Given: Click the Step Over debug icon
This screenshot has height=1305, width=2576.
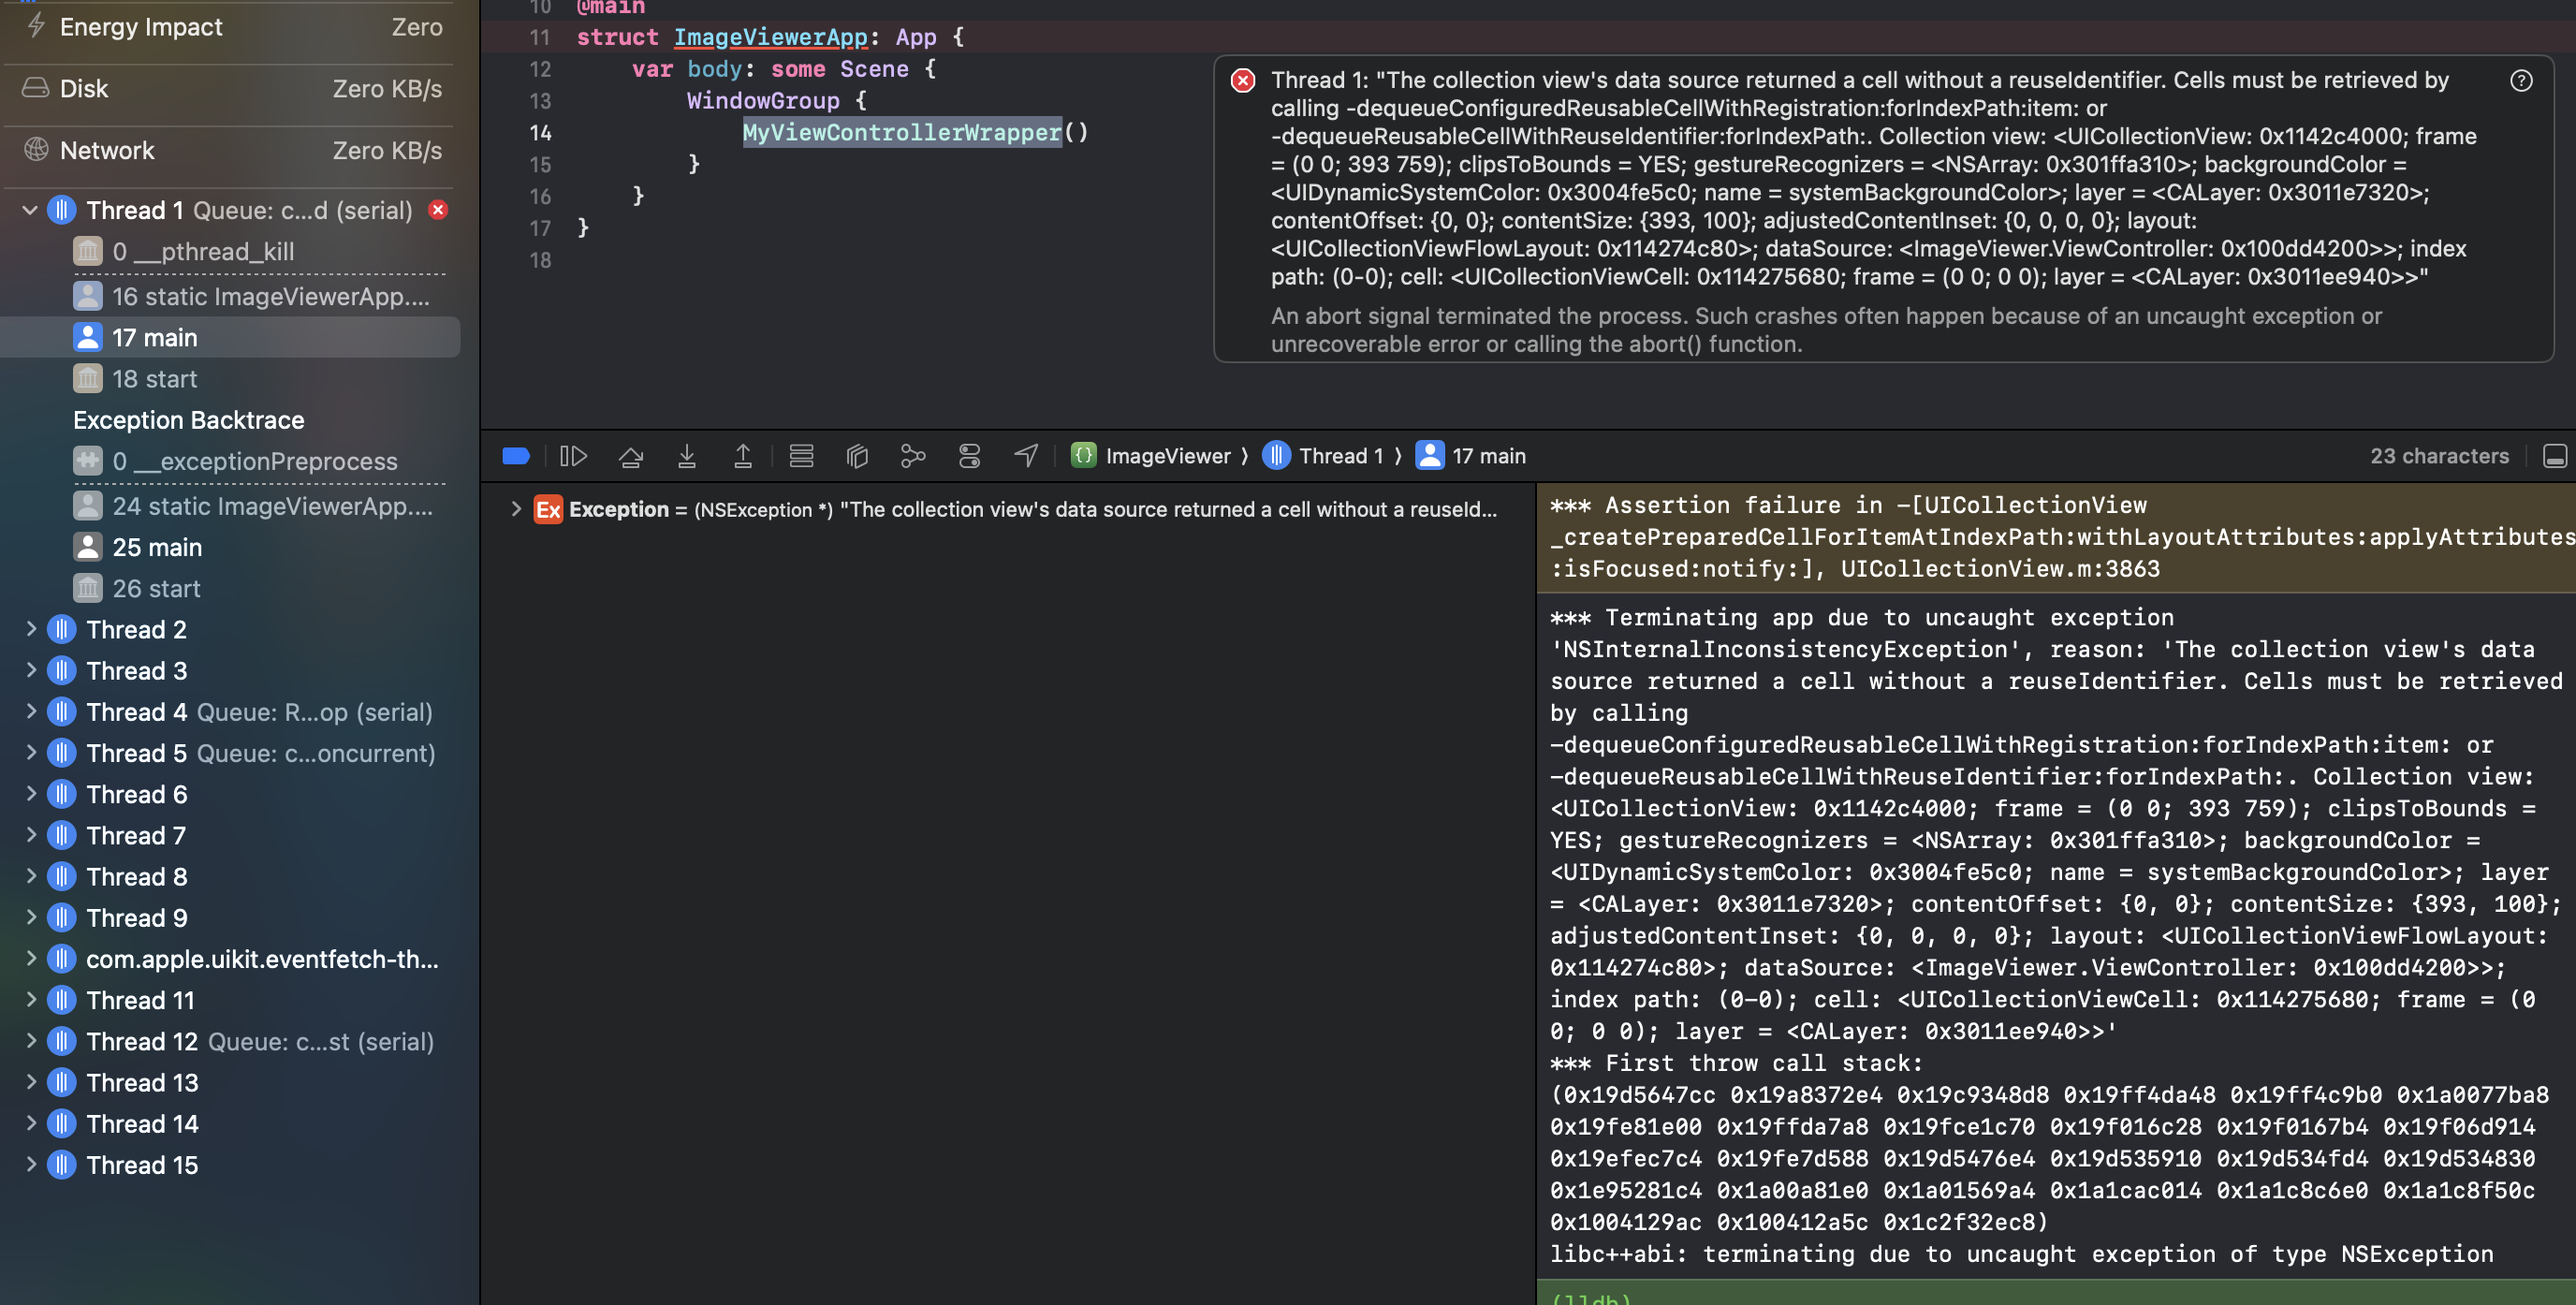Looking at the screenshot, I should [630, 456].
